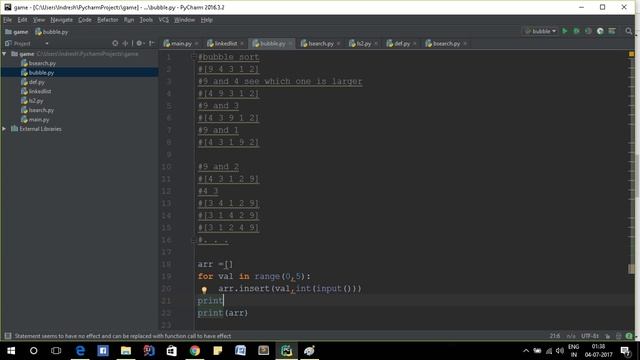Show hidden system tray icons chevron
640x360 pixels.
click(526, 351)
